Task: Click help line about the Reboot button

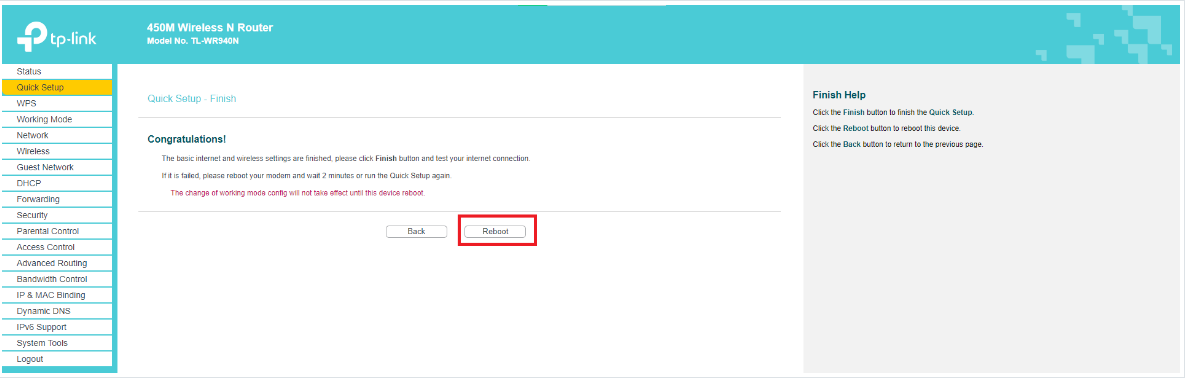Action: click(x=886, y=128)
